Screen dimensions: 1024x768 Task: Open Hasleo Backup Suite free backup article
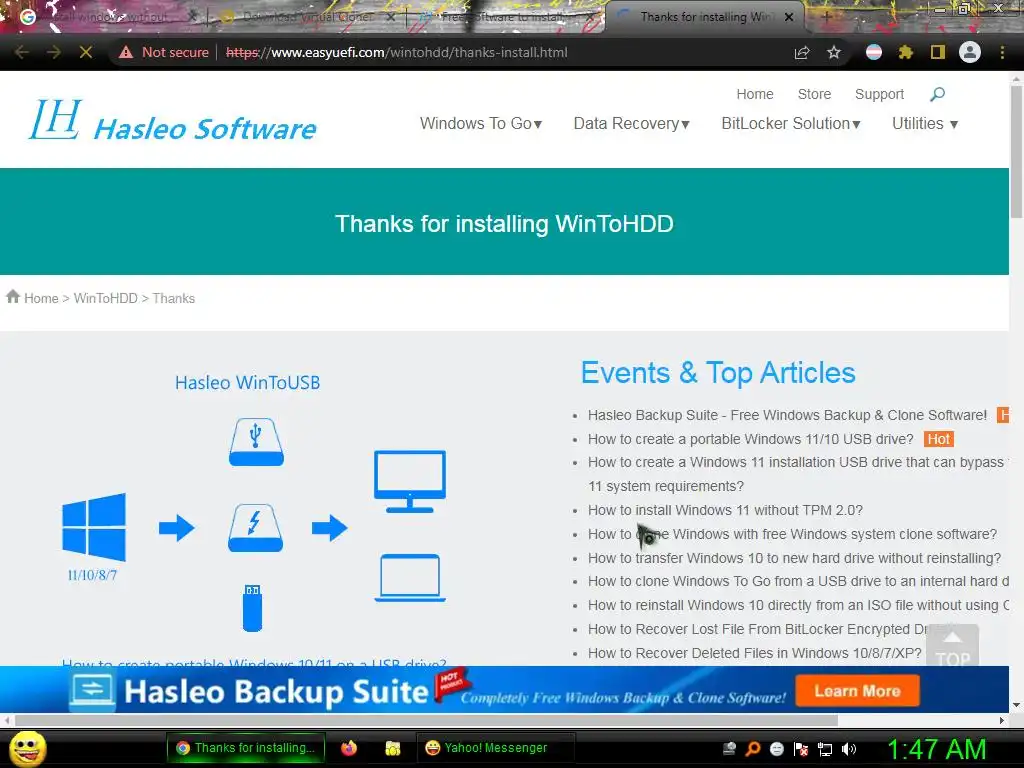pos(788,415)
